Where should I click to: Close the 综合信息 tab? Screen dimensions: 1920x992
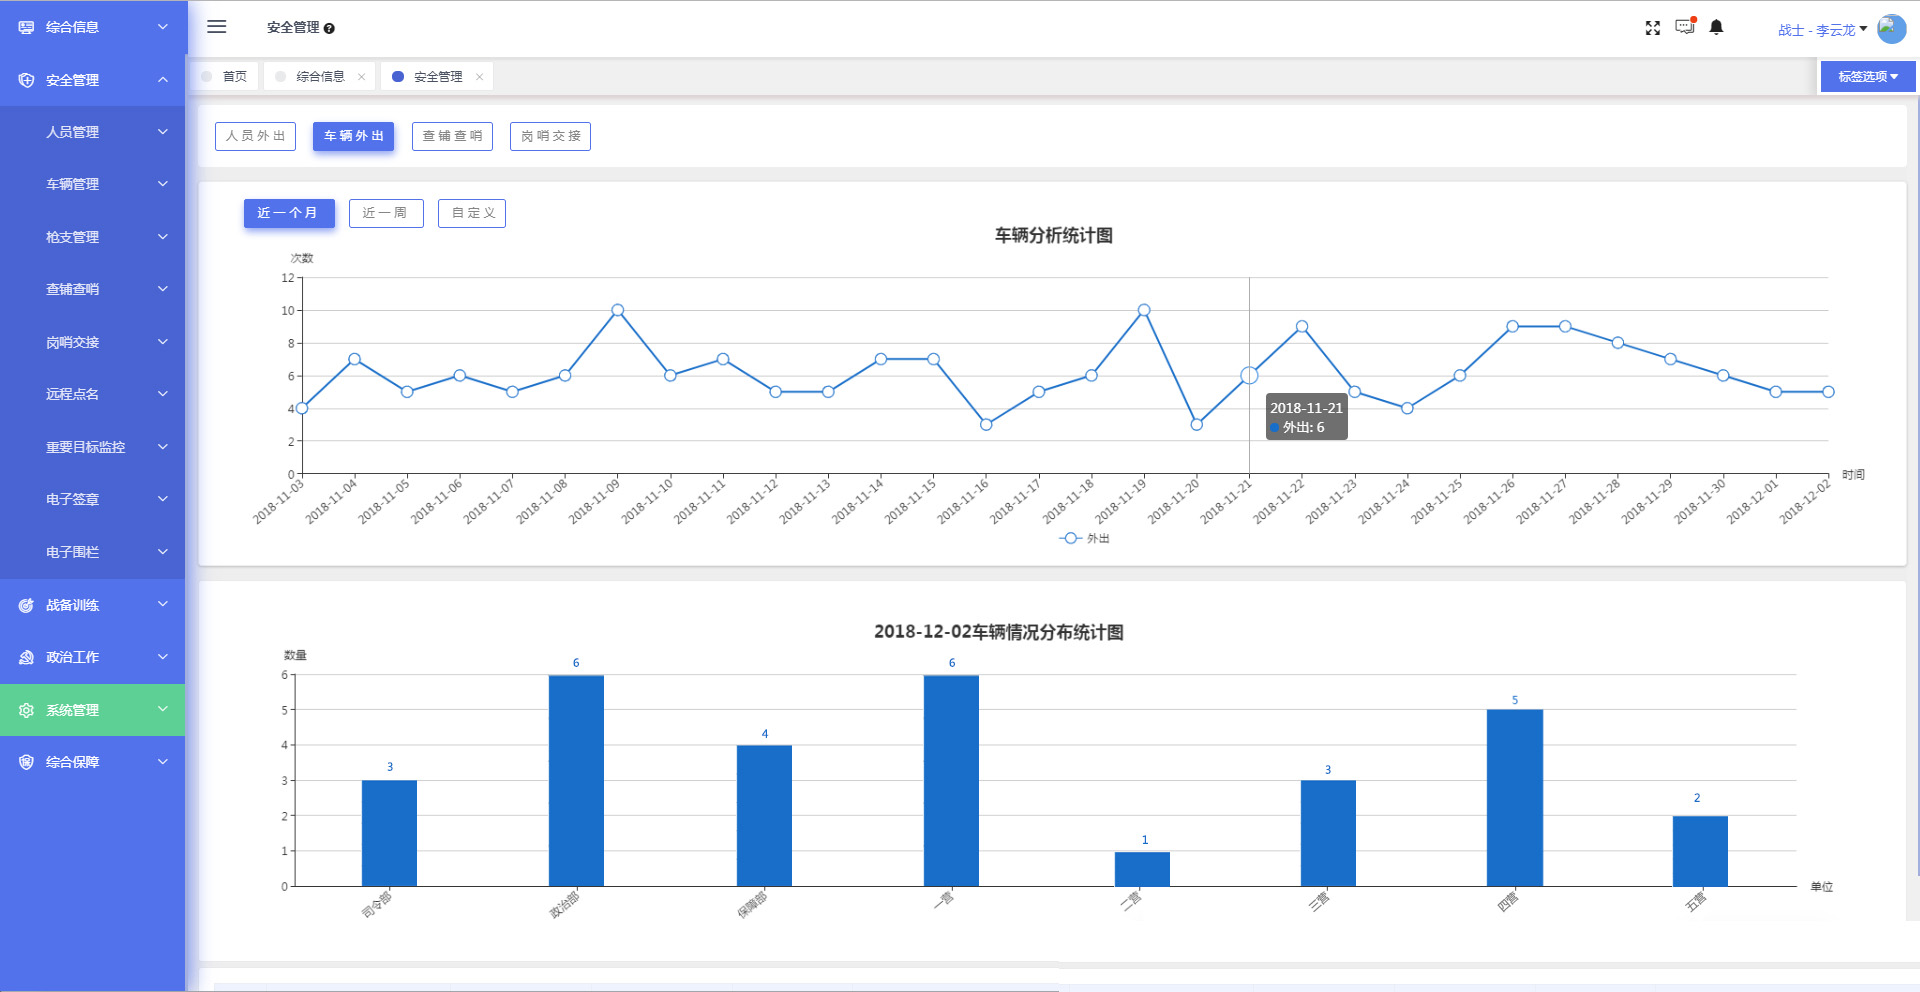click(x=361, y=77)
